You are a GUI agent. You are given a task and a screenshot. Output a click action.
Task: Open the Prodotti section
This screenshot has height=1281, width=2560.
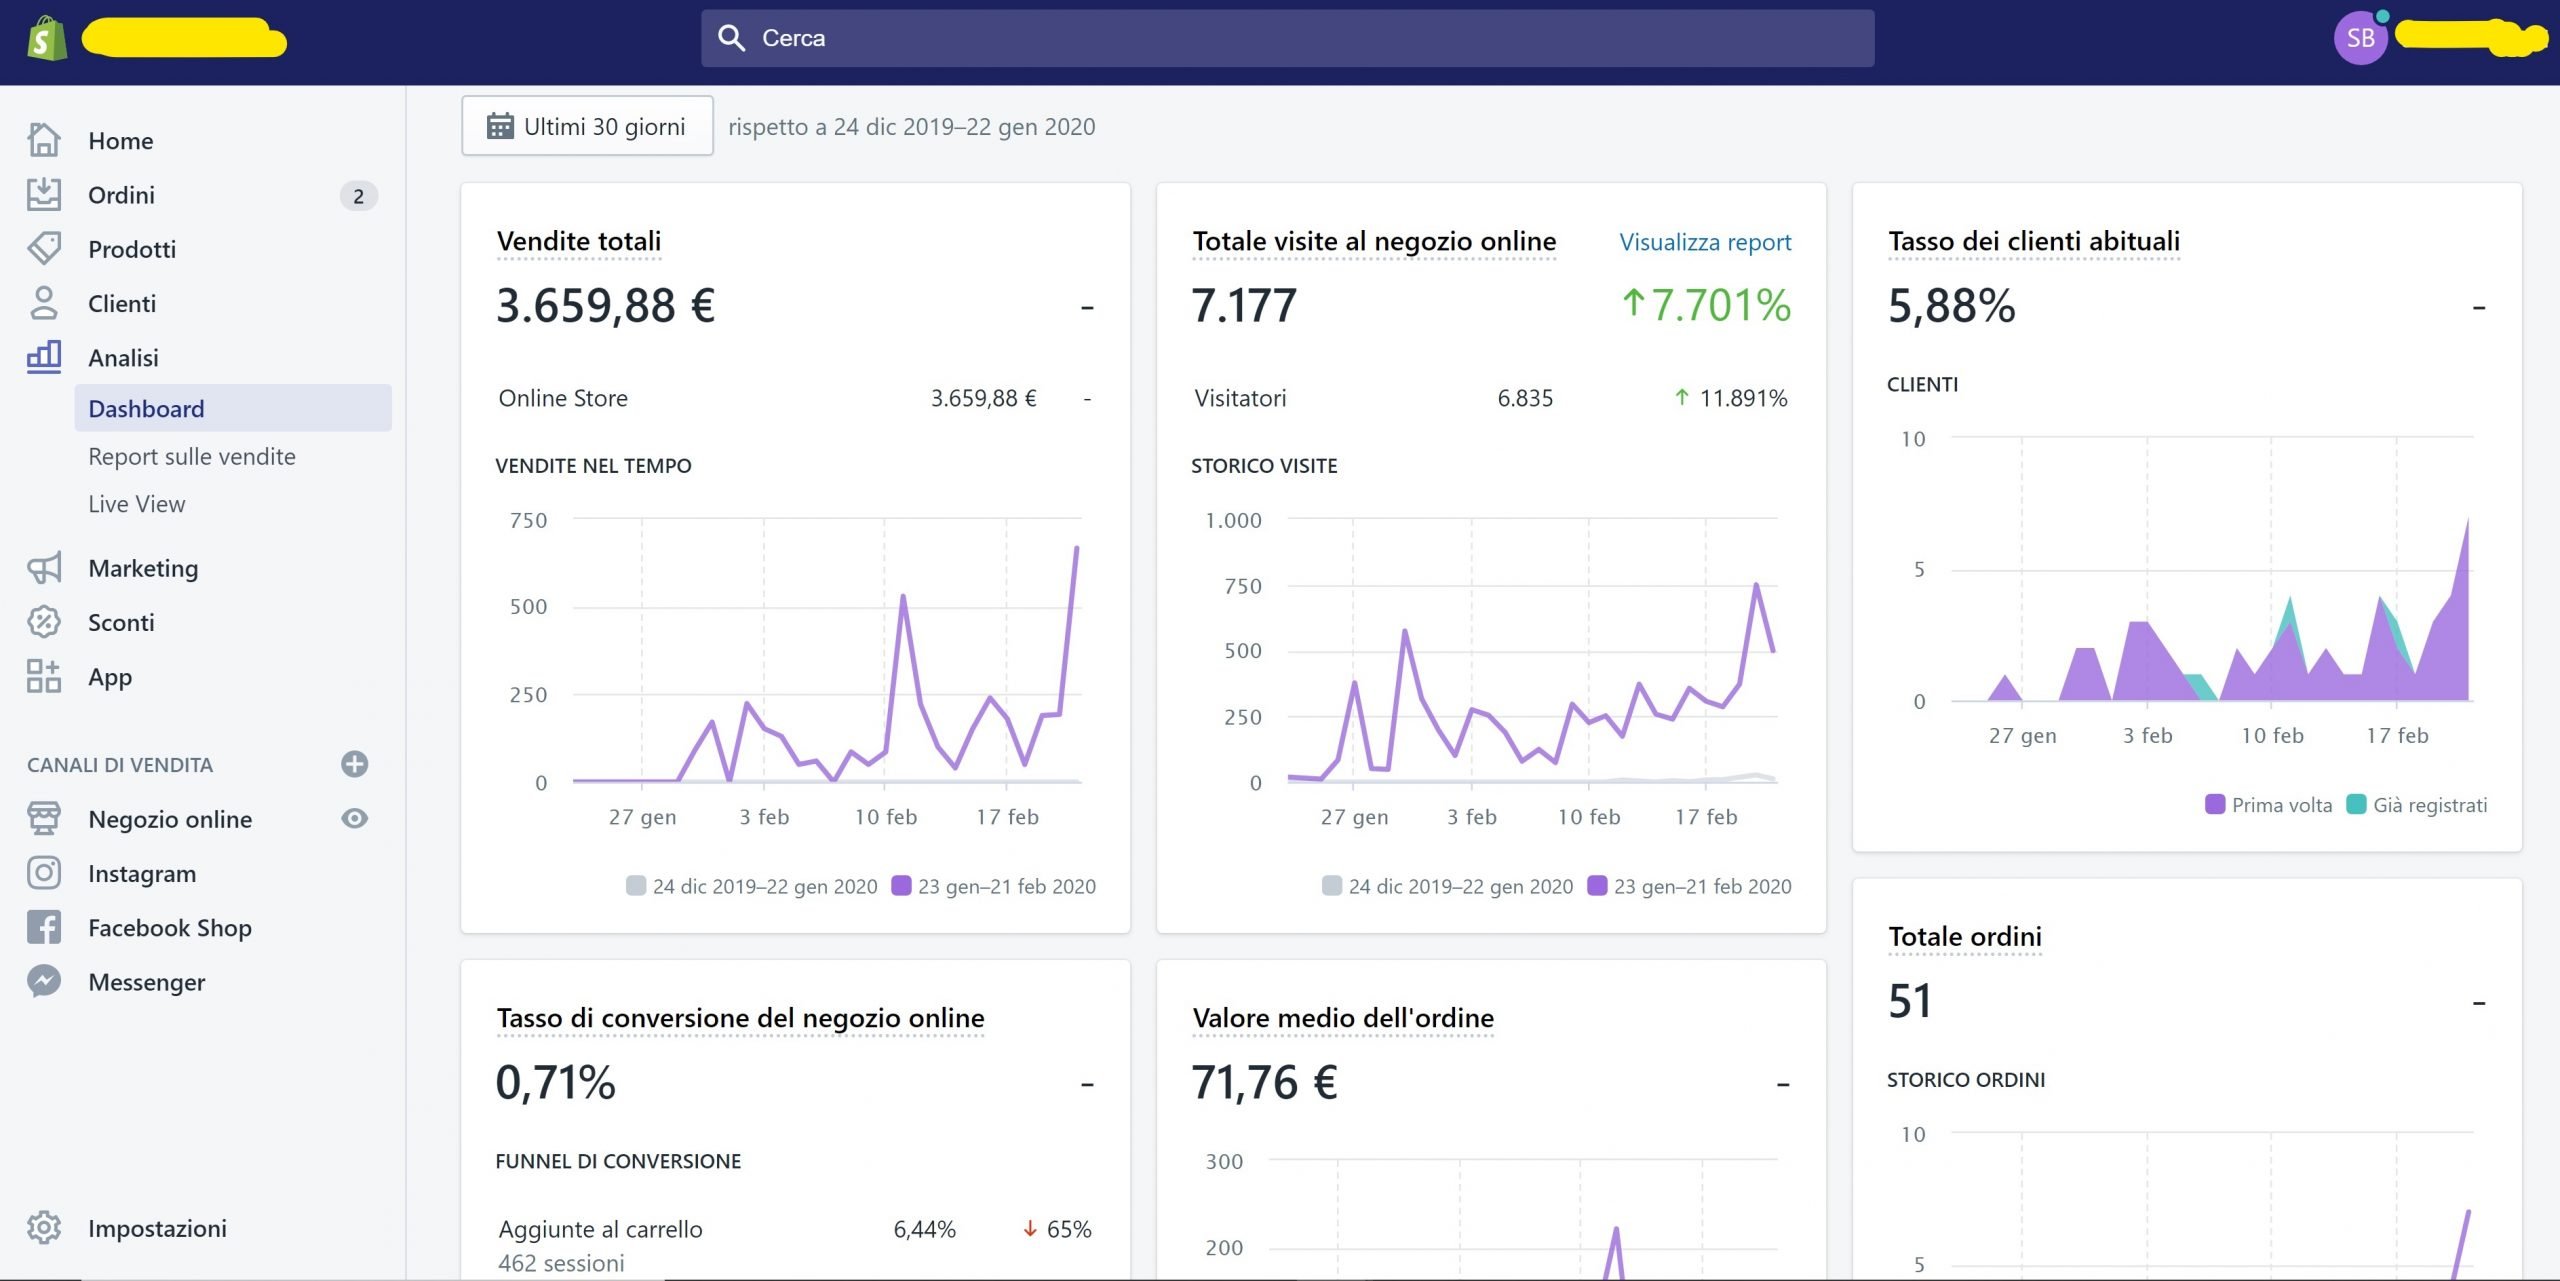click(131, 249)
